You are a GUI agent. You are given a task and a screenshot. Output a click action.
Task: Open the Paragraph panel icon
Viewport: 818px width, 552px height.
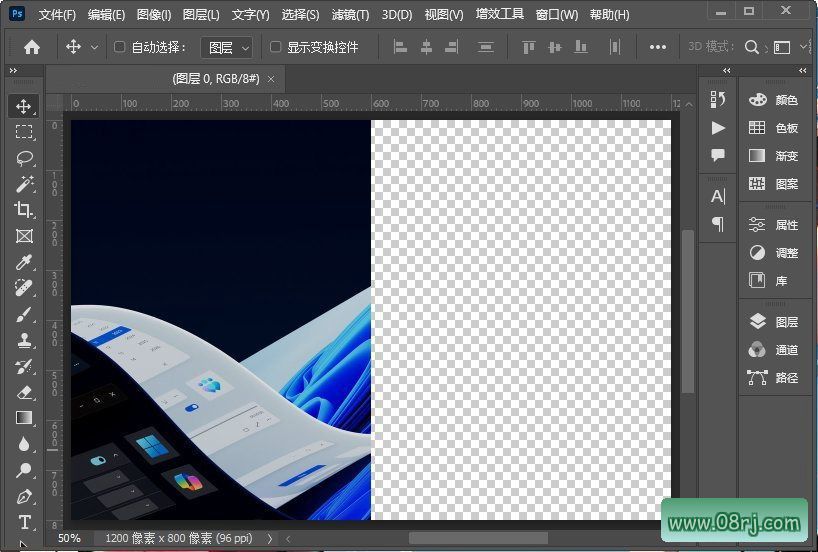[718, 224]
